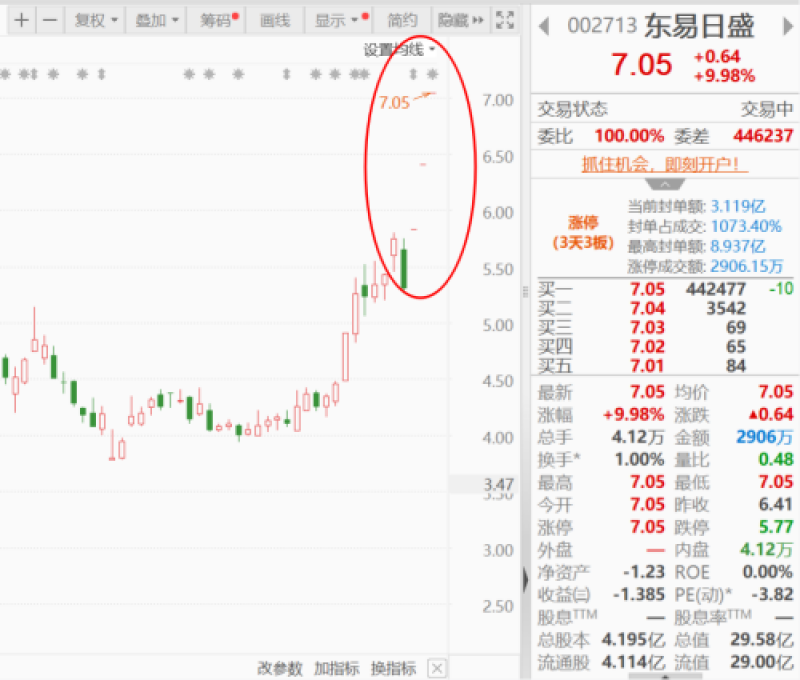
Task: Open the 筹码 chip distribution view
Action: point(215,20)
